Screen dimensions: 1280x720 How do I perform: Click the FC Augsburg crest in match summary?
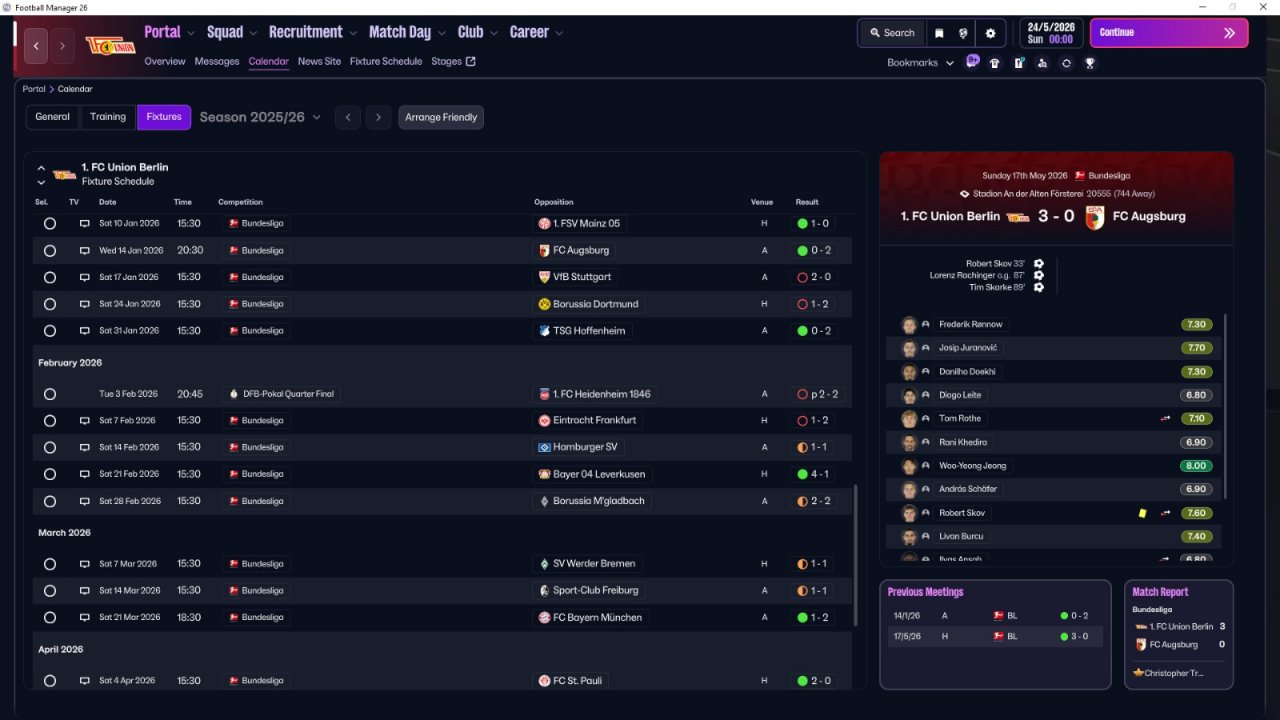coord(1095,216)
